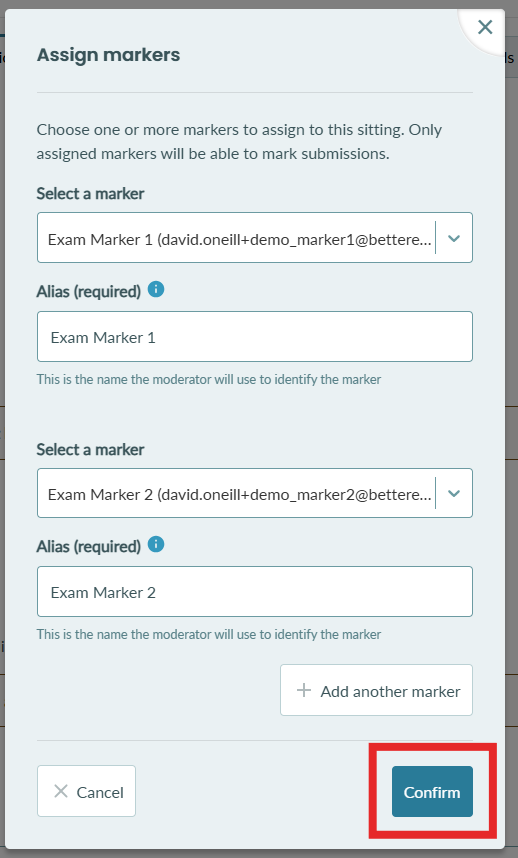
Task: Confirm the marker assignment
Action: tap(432, 792)
